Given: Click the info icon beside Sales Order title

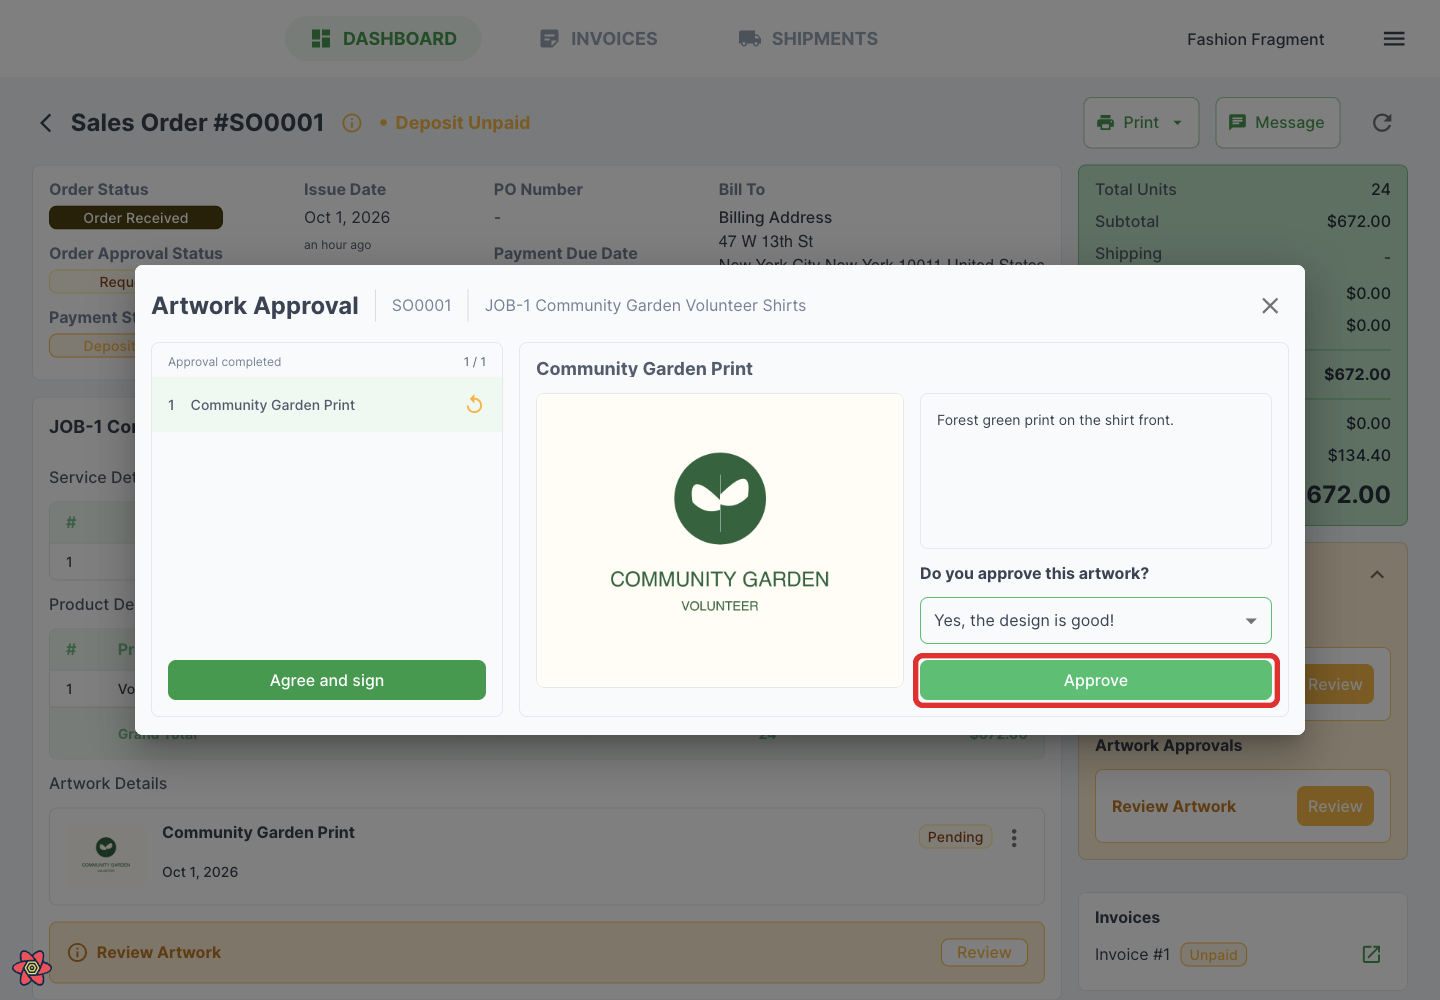Looking at the screenshot, I should [x=352, y=123].
